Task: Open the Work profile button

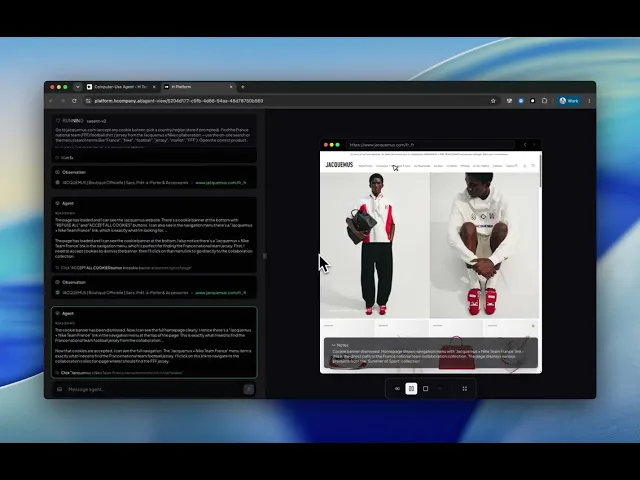Action: click(x=569, y=101)
